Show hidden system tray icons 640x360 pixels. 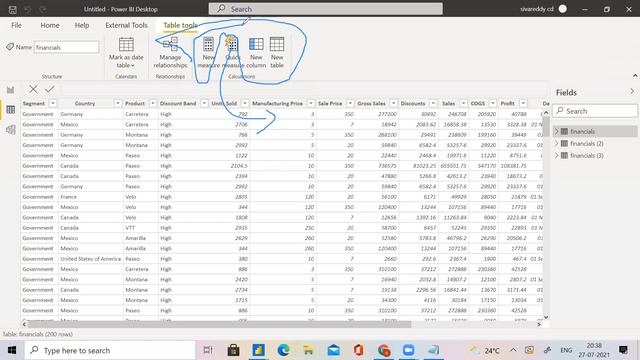(513, 350)
